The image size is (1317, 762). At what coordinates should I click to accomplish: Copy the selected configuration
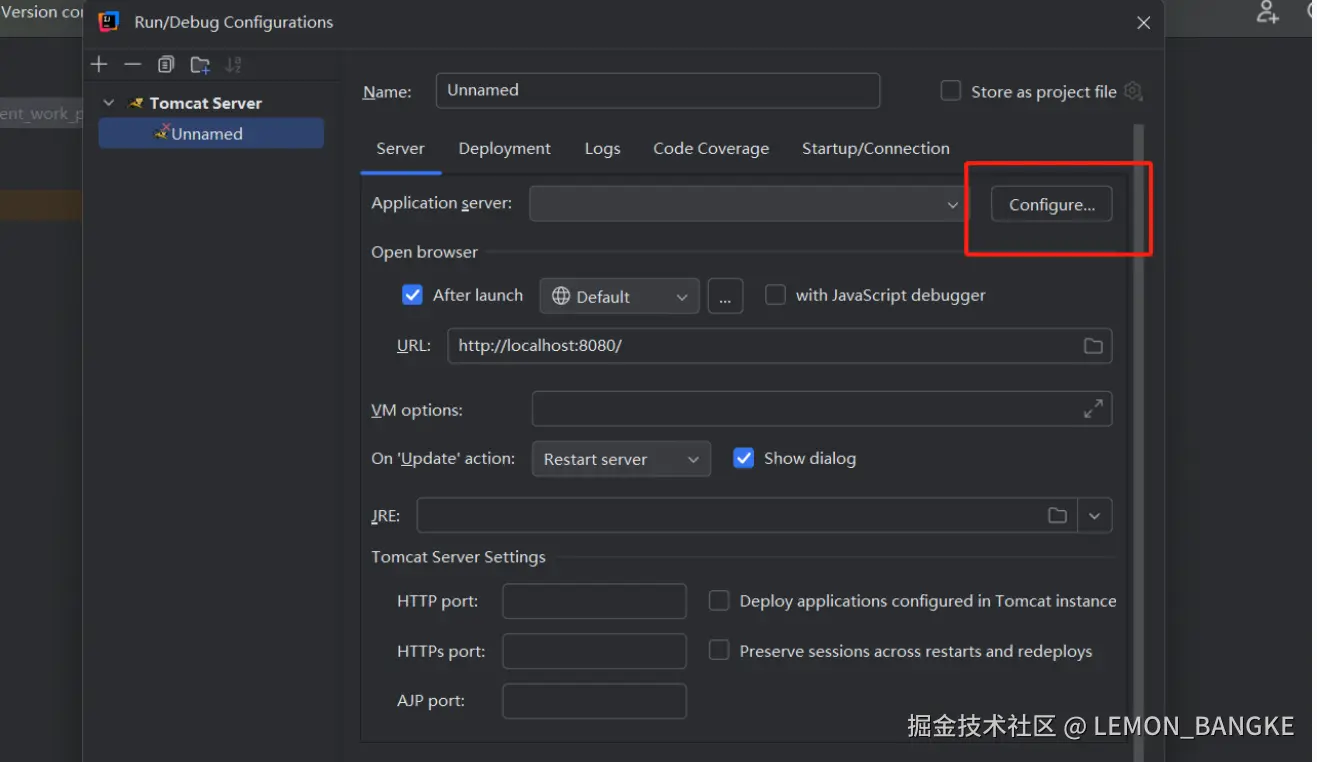pos(166,65)
